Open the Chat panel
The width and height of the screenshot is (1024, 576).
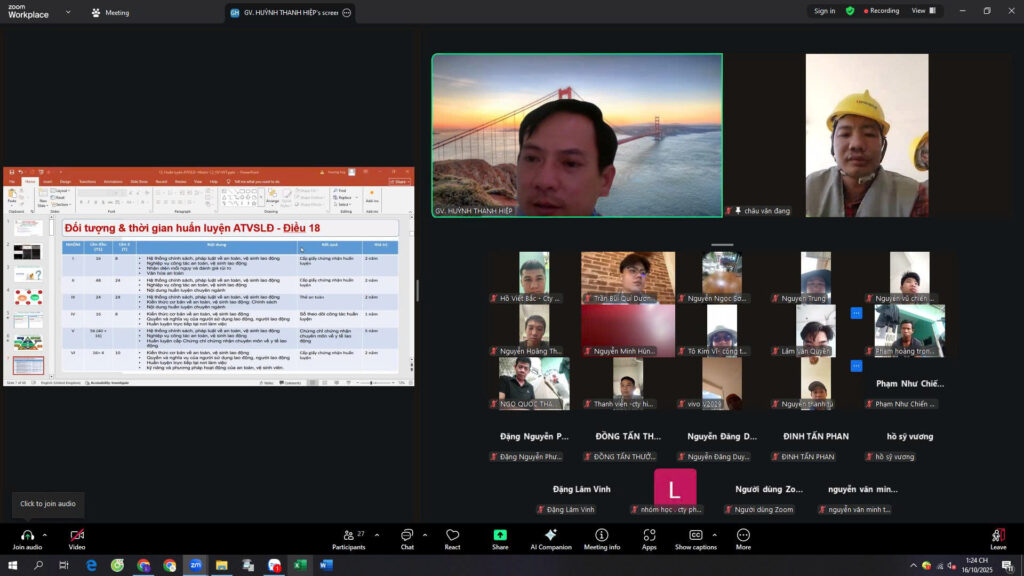tap(407, 535)
